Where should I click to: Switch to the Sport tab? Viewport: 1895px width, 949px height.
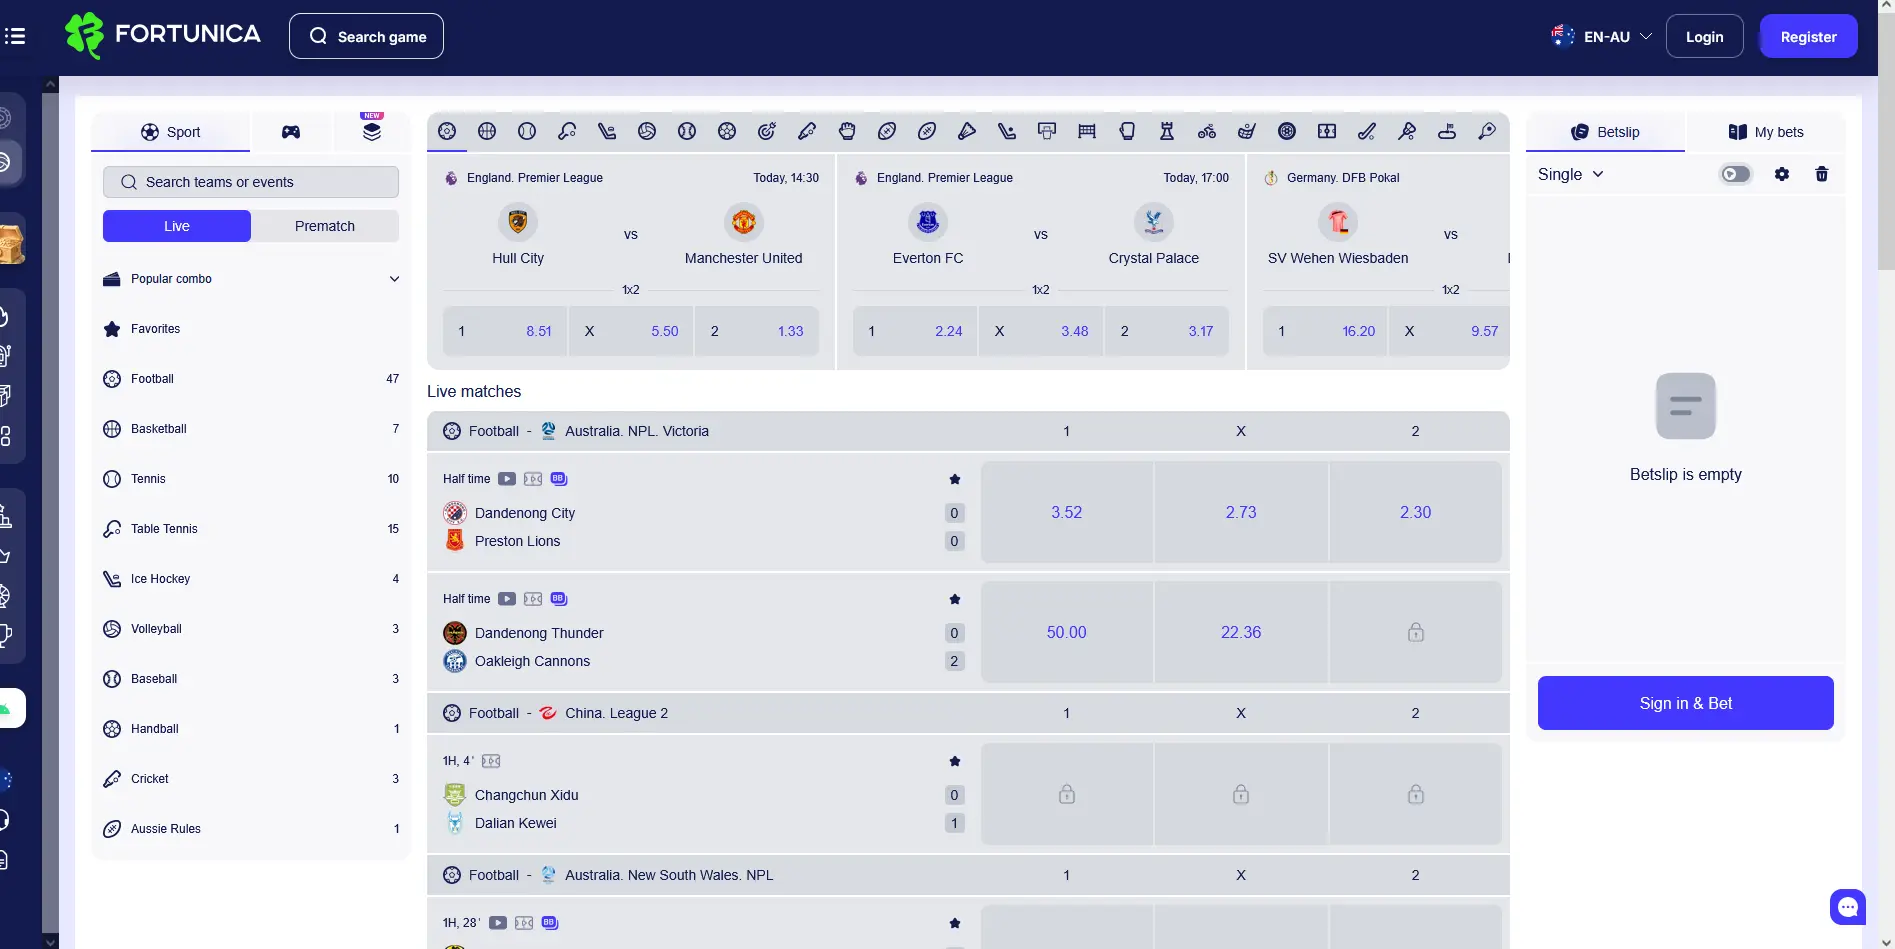pyautogui.click(x=170, y=132)
